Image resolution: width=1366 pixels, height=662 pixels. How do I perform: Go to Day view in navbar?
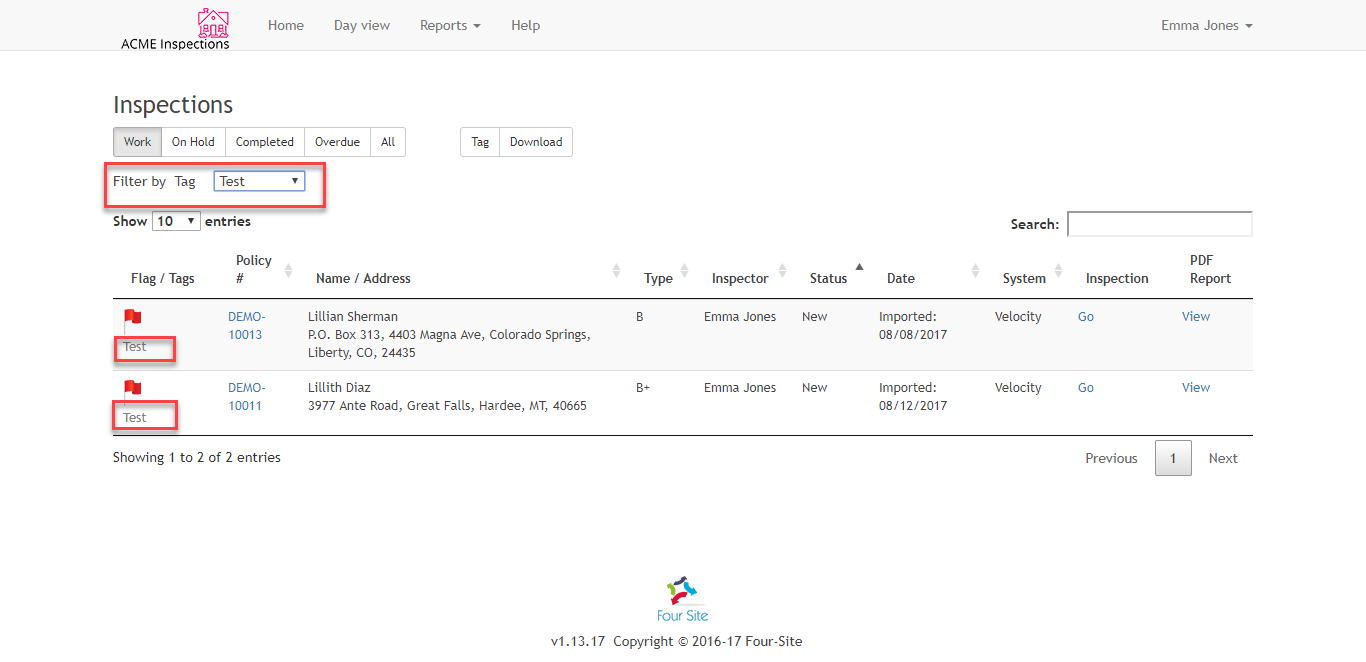[x=362, y=25]
